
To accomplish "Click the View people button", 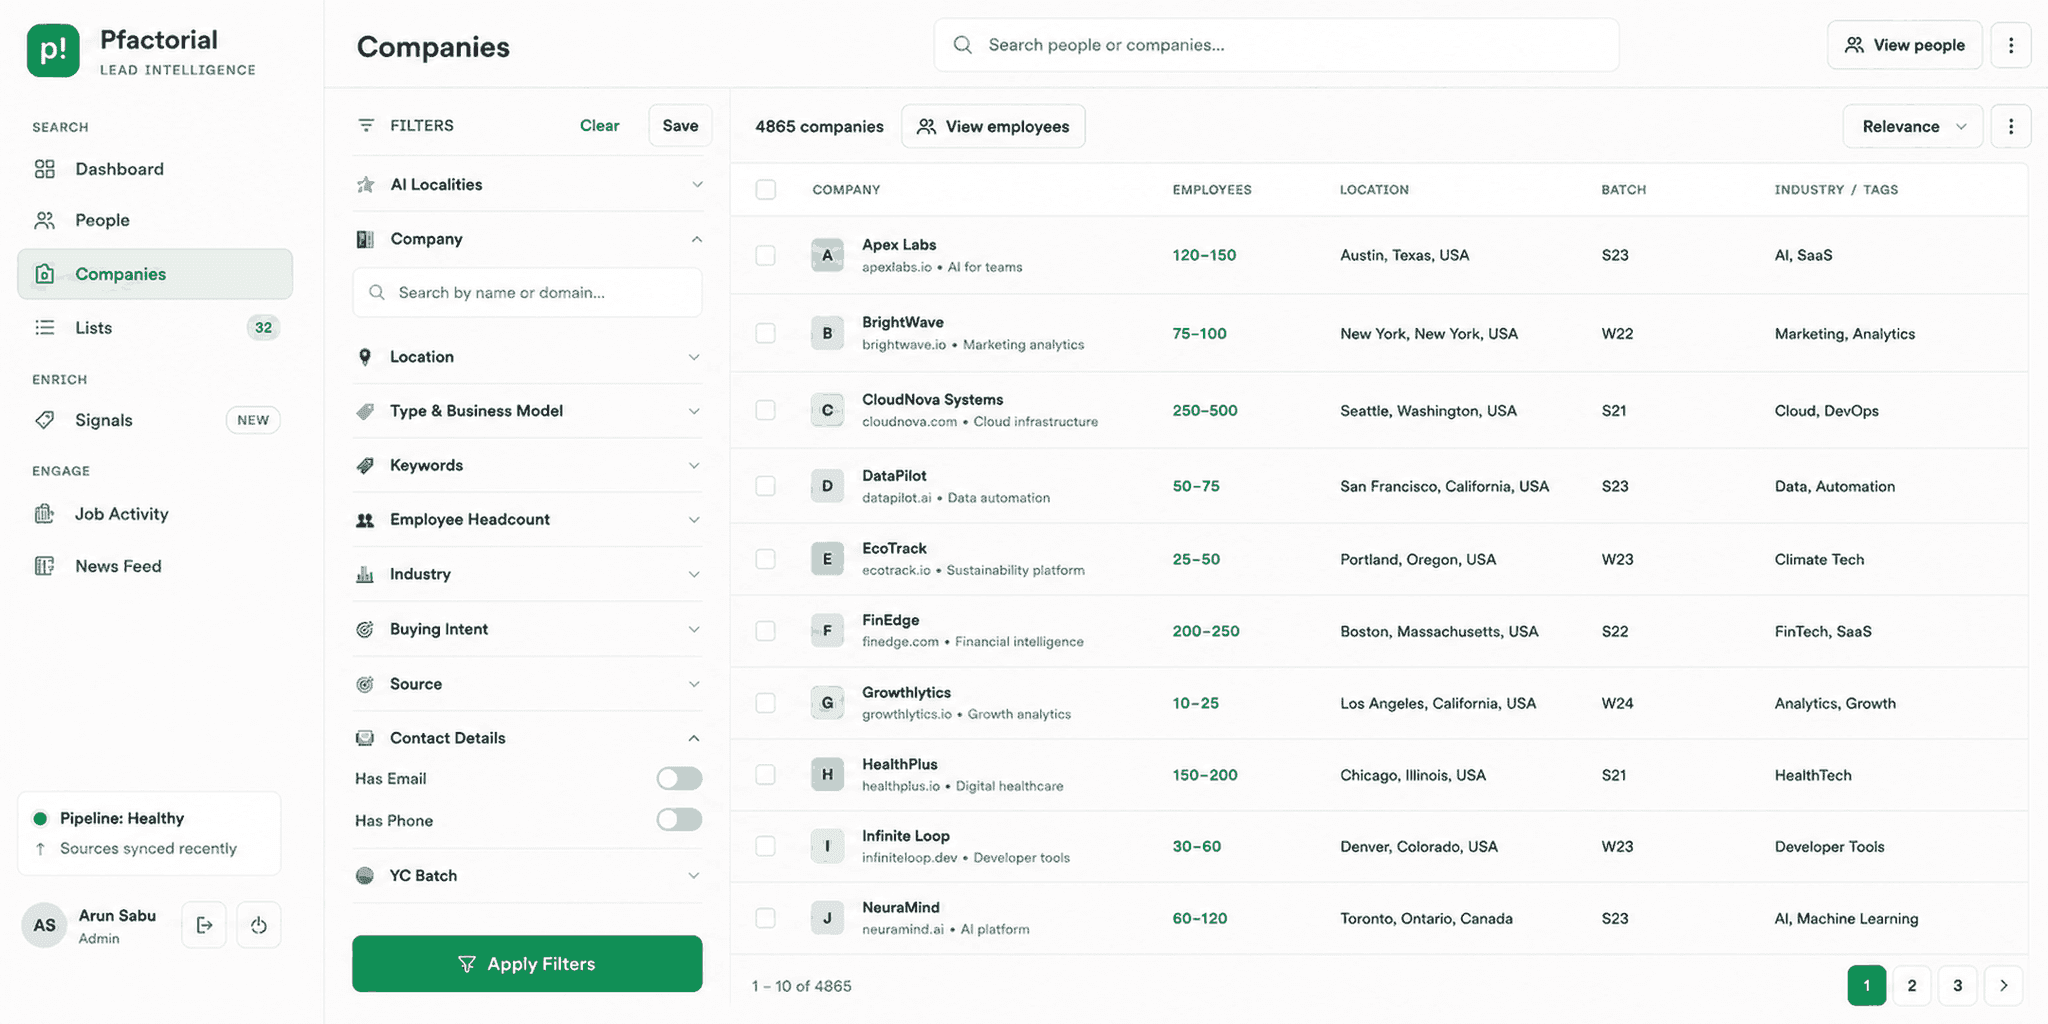I will pos(1905,45).
